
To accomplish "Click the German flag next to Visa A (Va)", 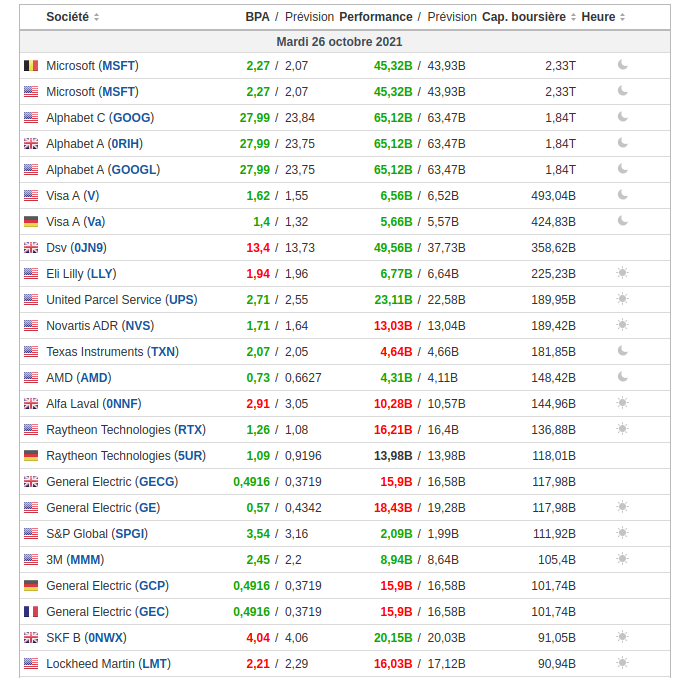I will click(x=31, y=222).
